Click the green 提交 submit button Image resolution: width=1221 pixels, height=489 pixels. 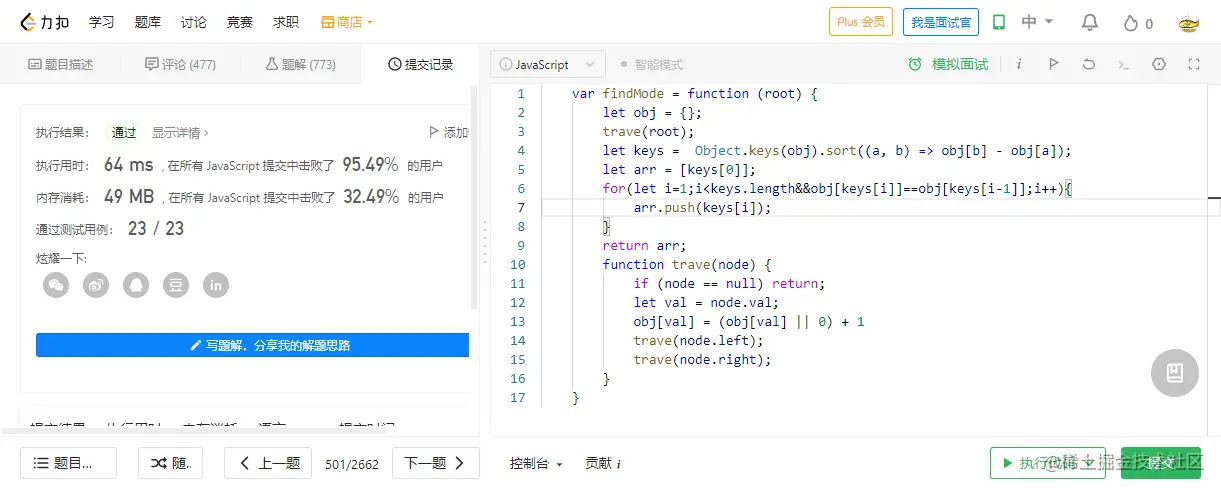click(1160, 463)
